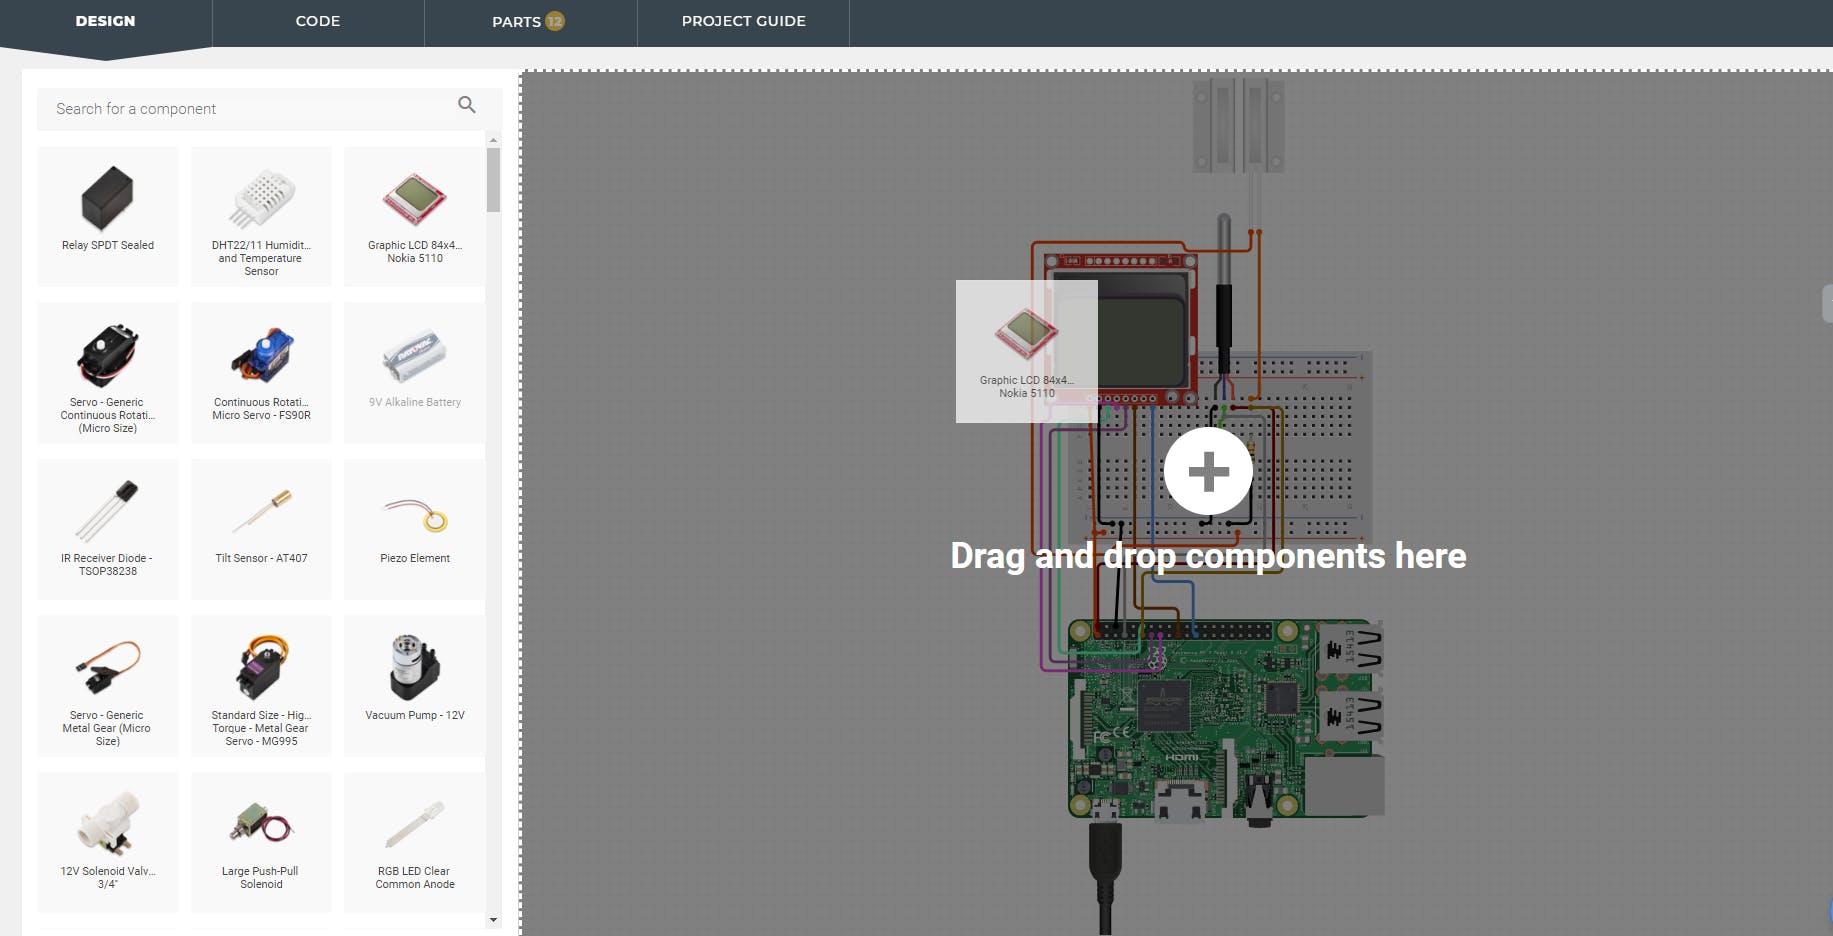Click the Search for a component field
The height and width of the screenshot is (936, 1833).
pos(245,109)
